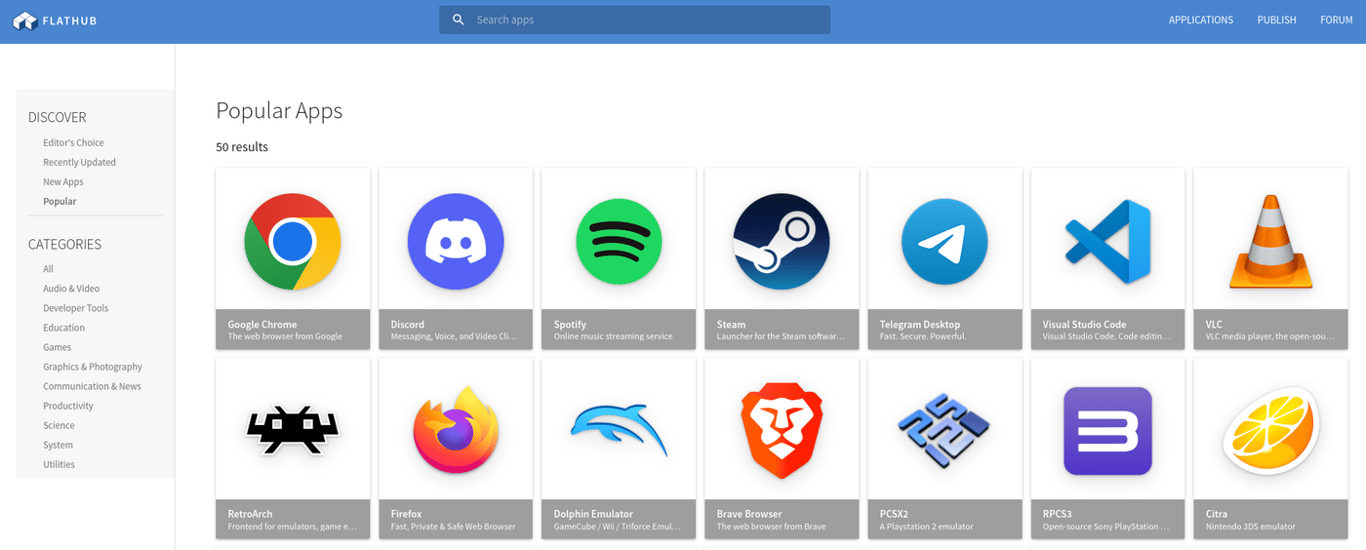This screenshot has width=1366, height=550.
Task: Click 'Online music streaming service' description
Action: 613,337
